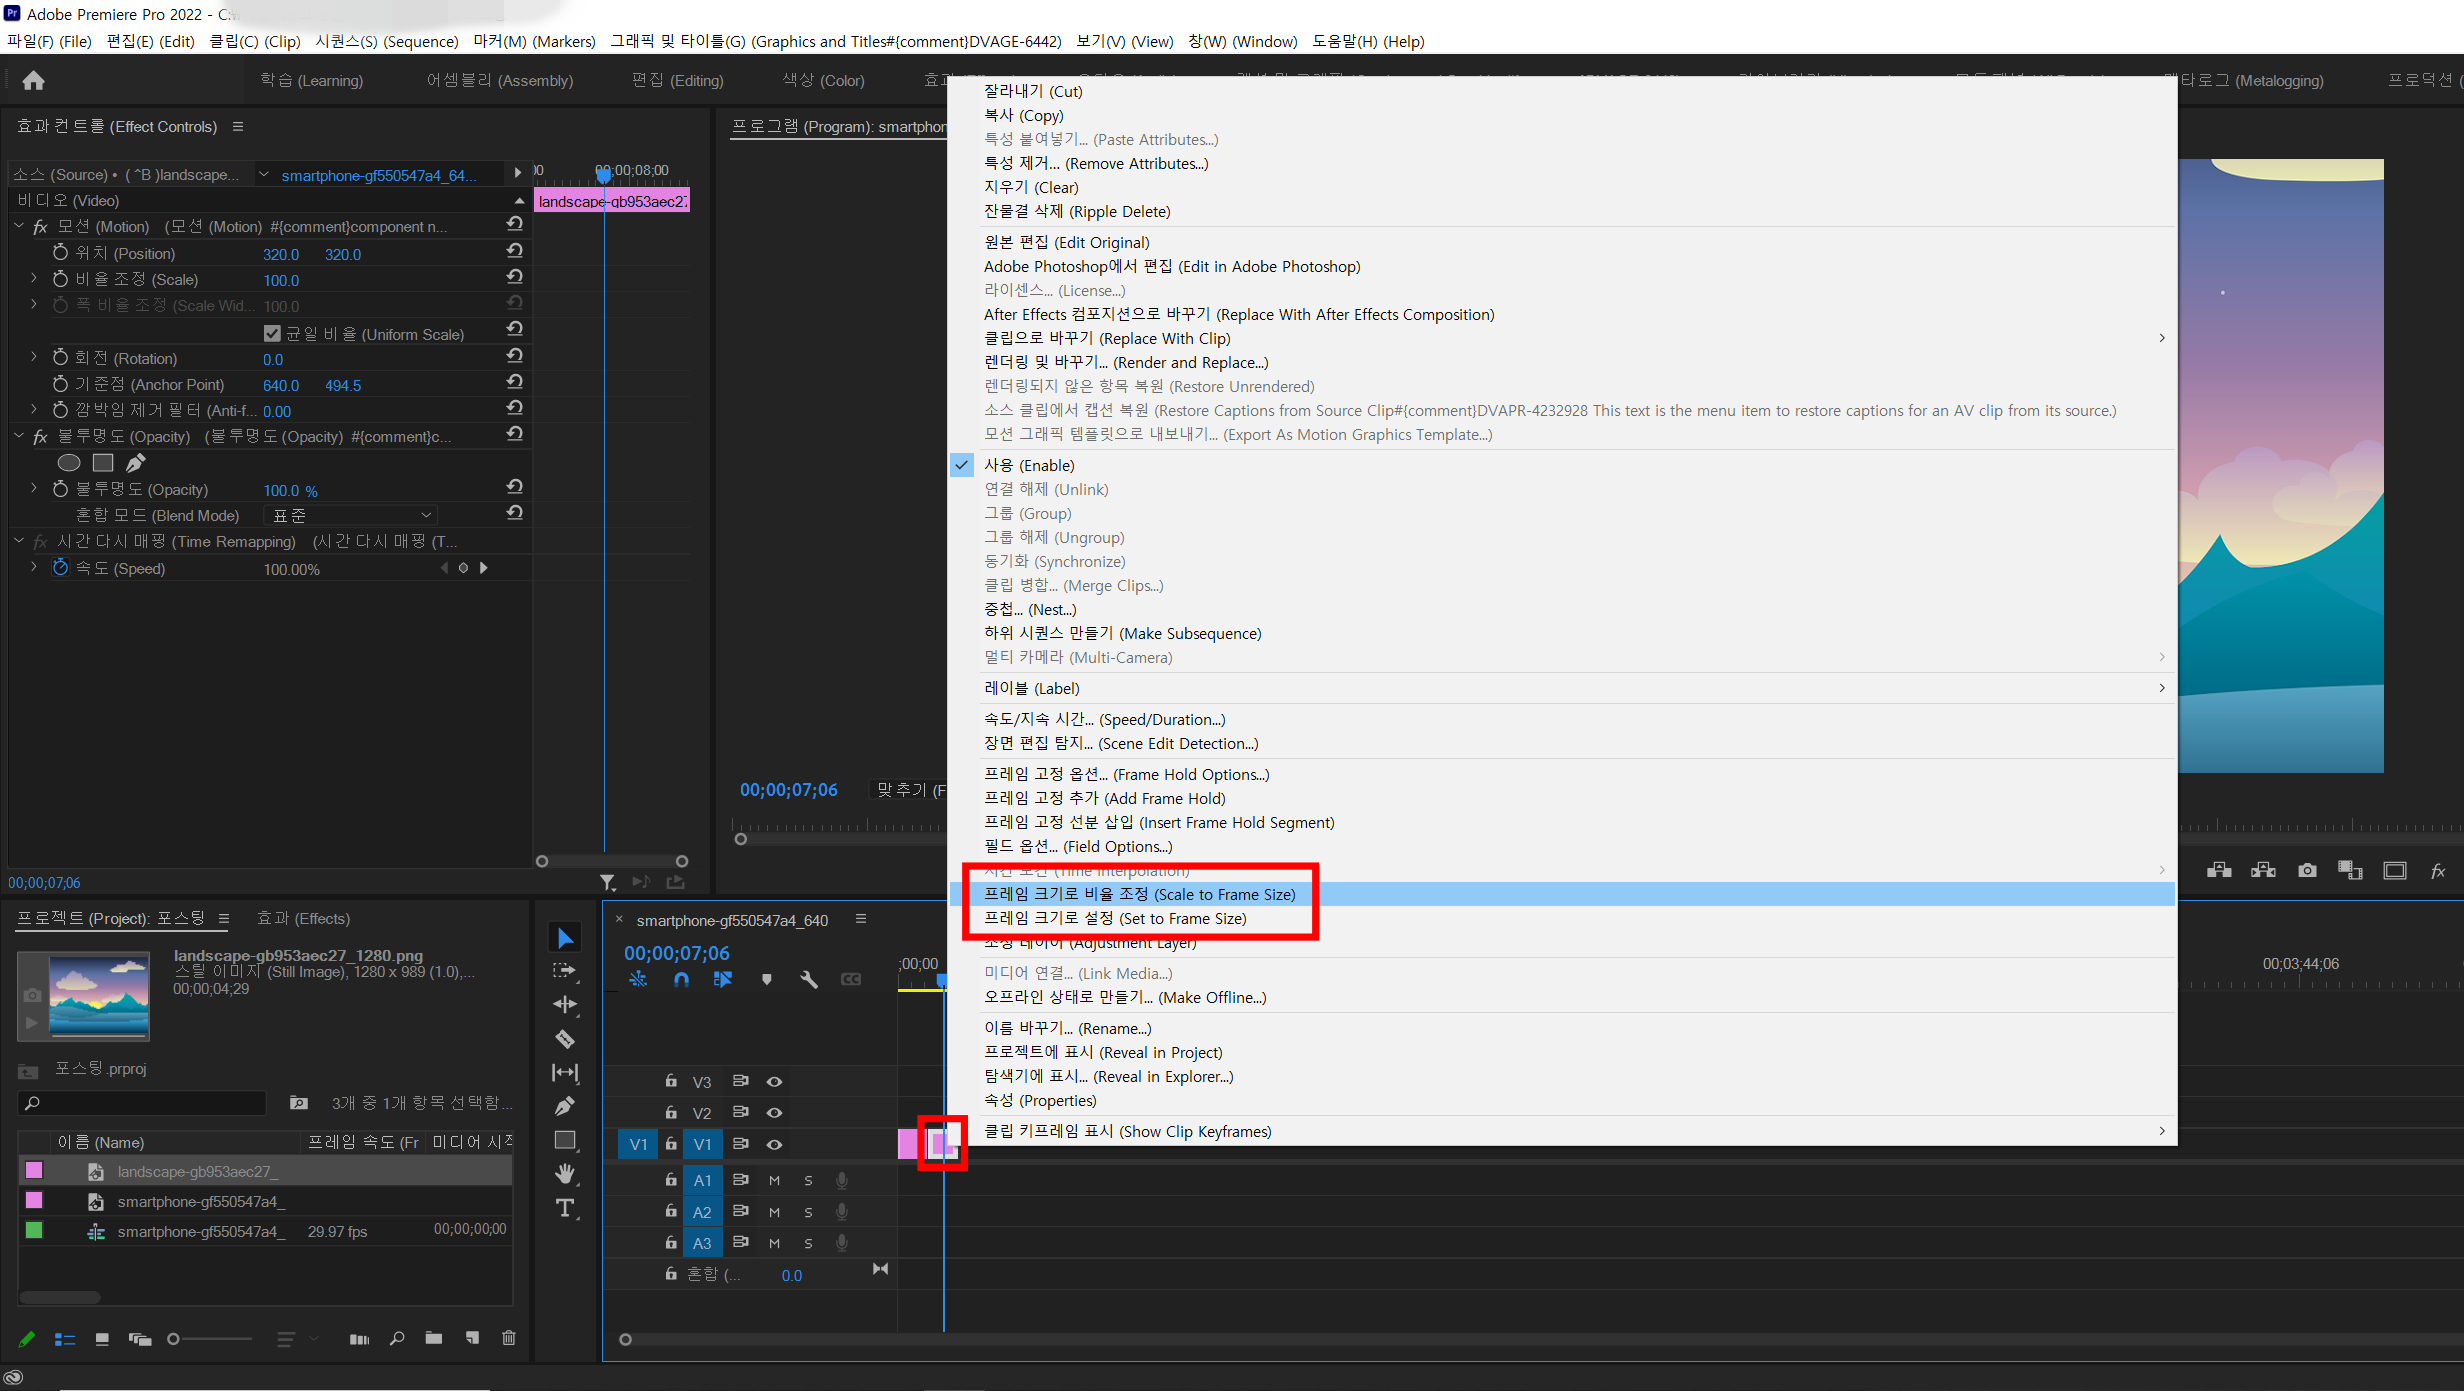Viewport: 2464px width, 1391px height.
Task: Toggle the V1 track output eye
Action: click(774, 1145)
